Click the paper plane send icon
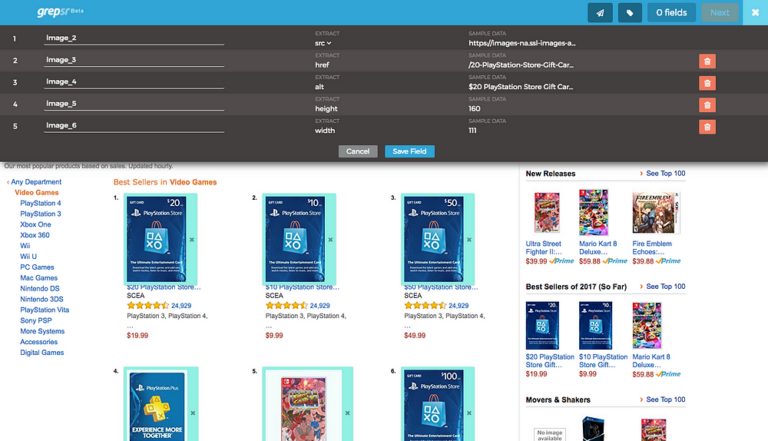Image resolution: width=768 pixels, height=441 pixels. (x=600, y=13)
